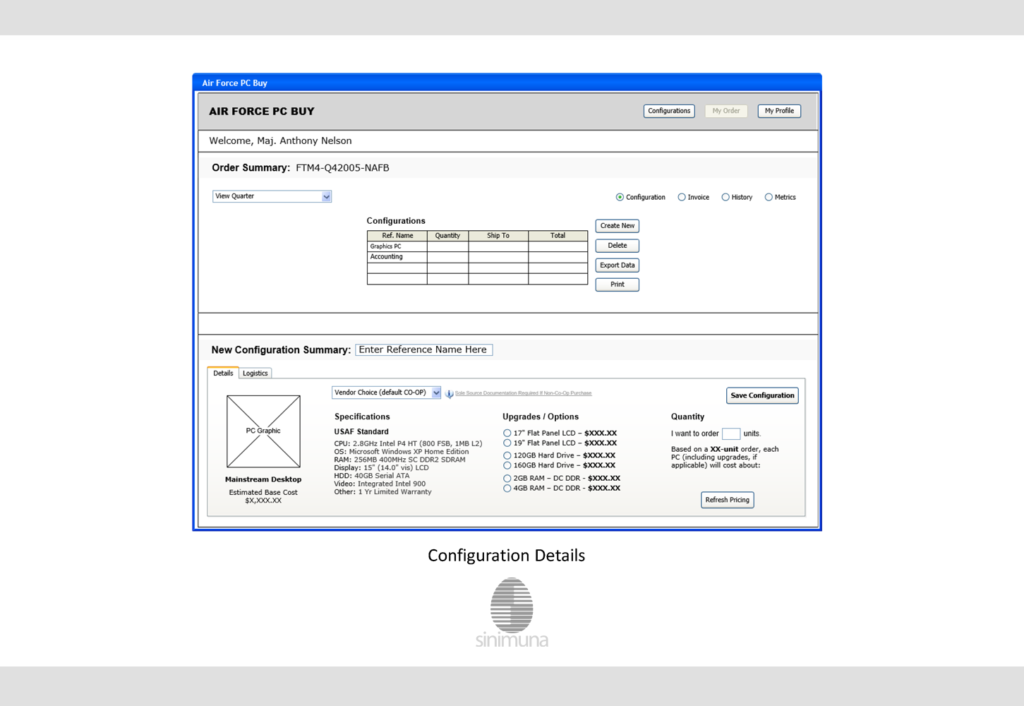The image size is (1024, 706).
Task: Switch to the Logistics tab
Action: (255, 374)
